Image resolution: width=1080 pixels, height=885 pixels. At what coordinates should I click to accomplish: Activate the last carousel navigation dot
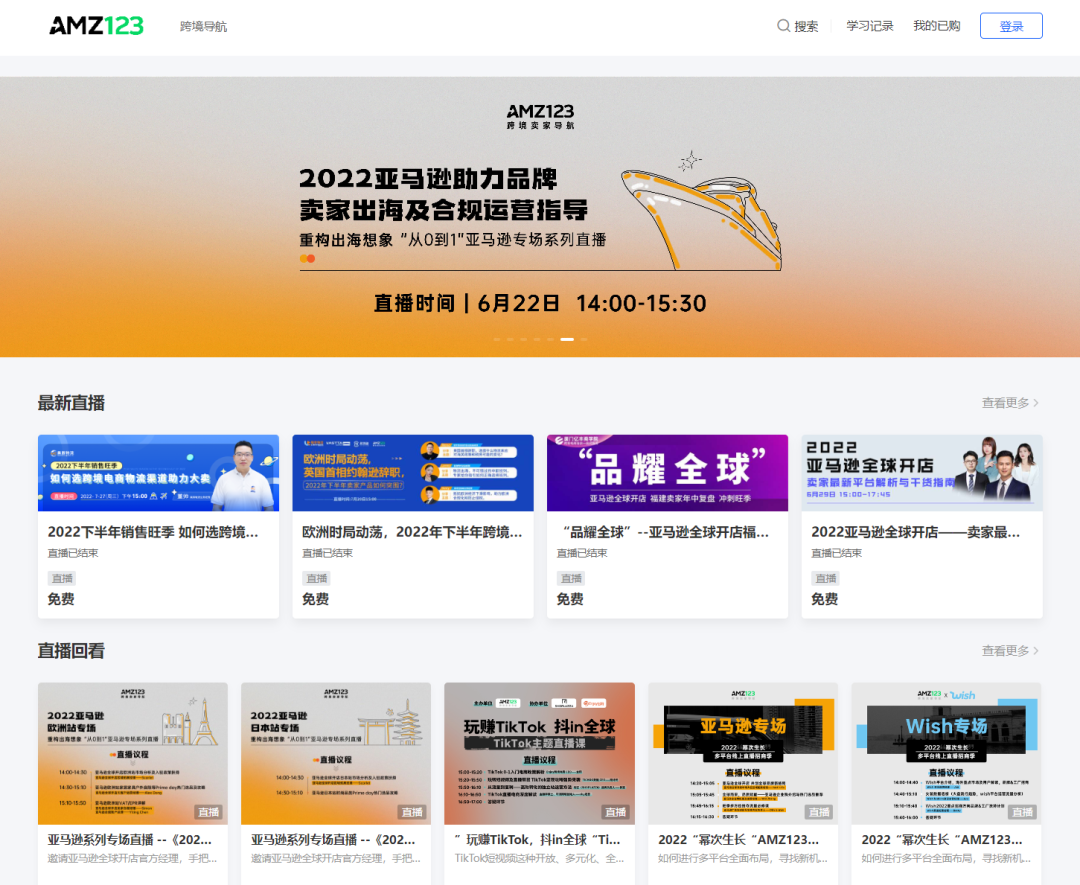click(584, 339)
